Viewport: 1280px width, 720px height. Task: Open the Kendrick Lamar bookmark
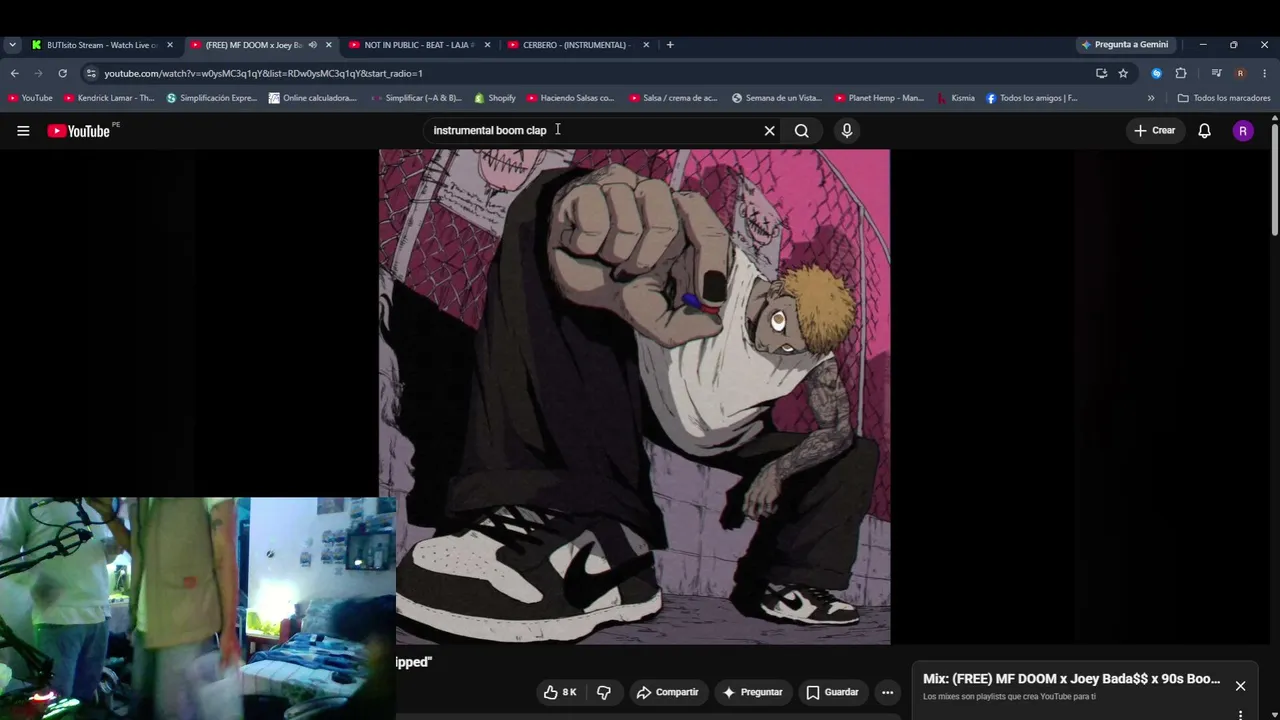109,98
